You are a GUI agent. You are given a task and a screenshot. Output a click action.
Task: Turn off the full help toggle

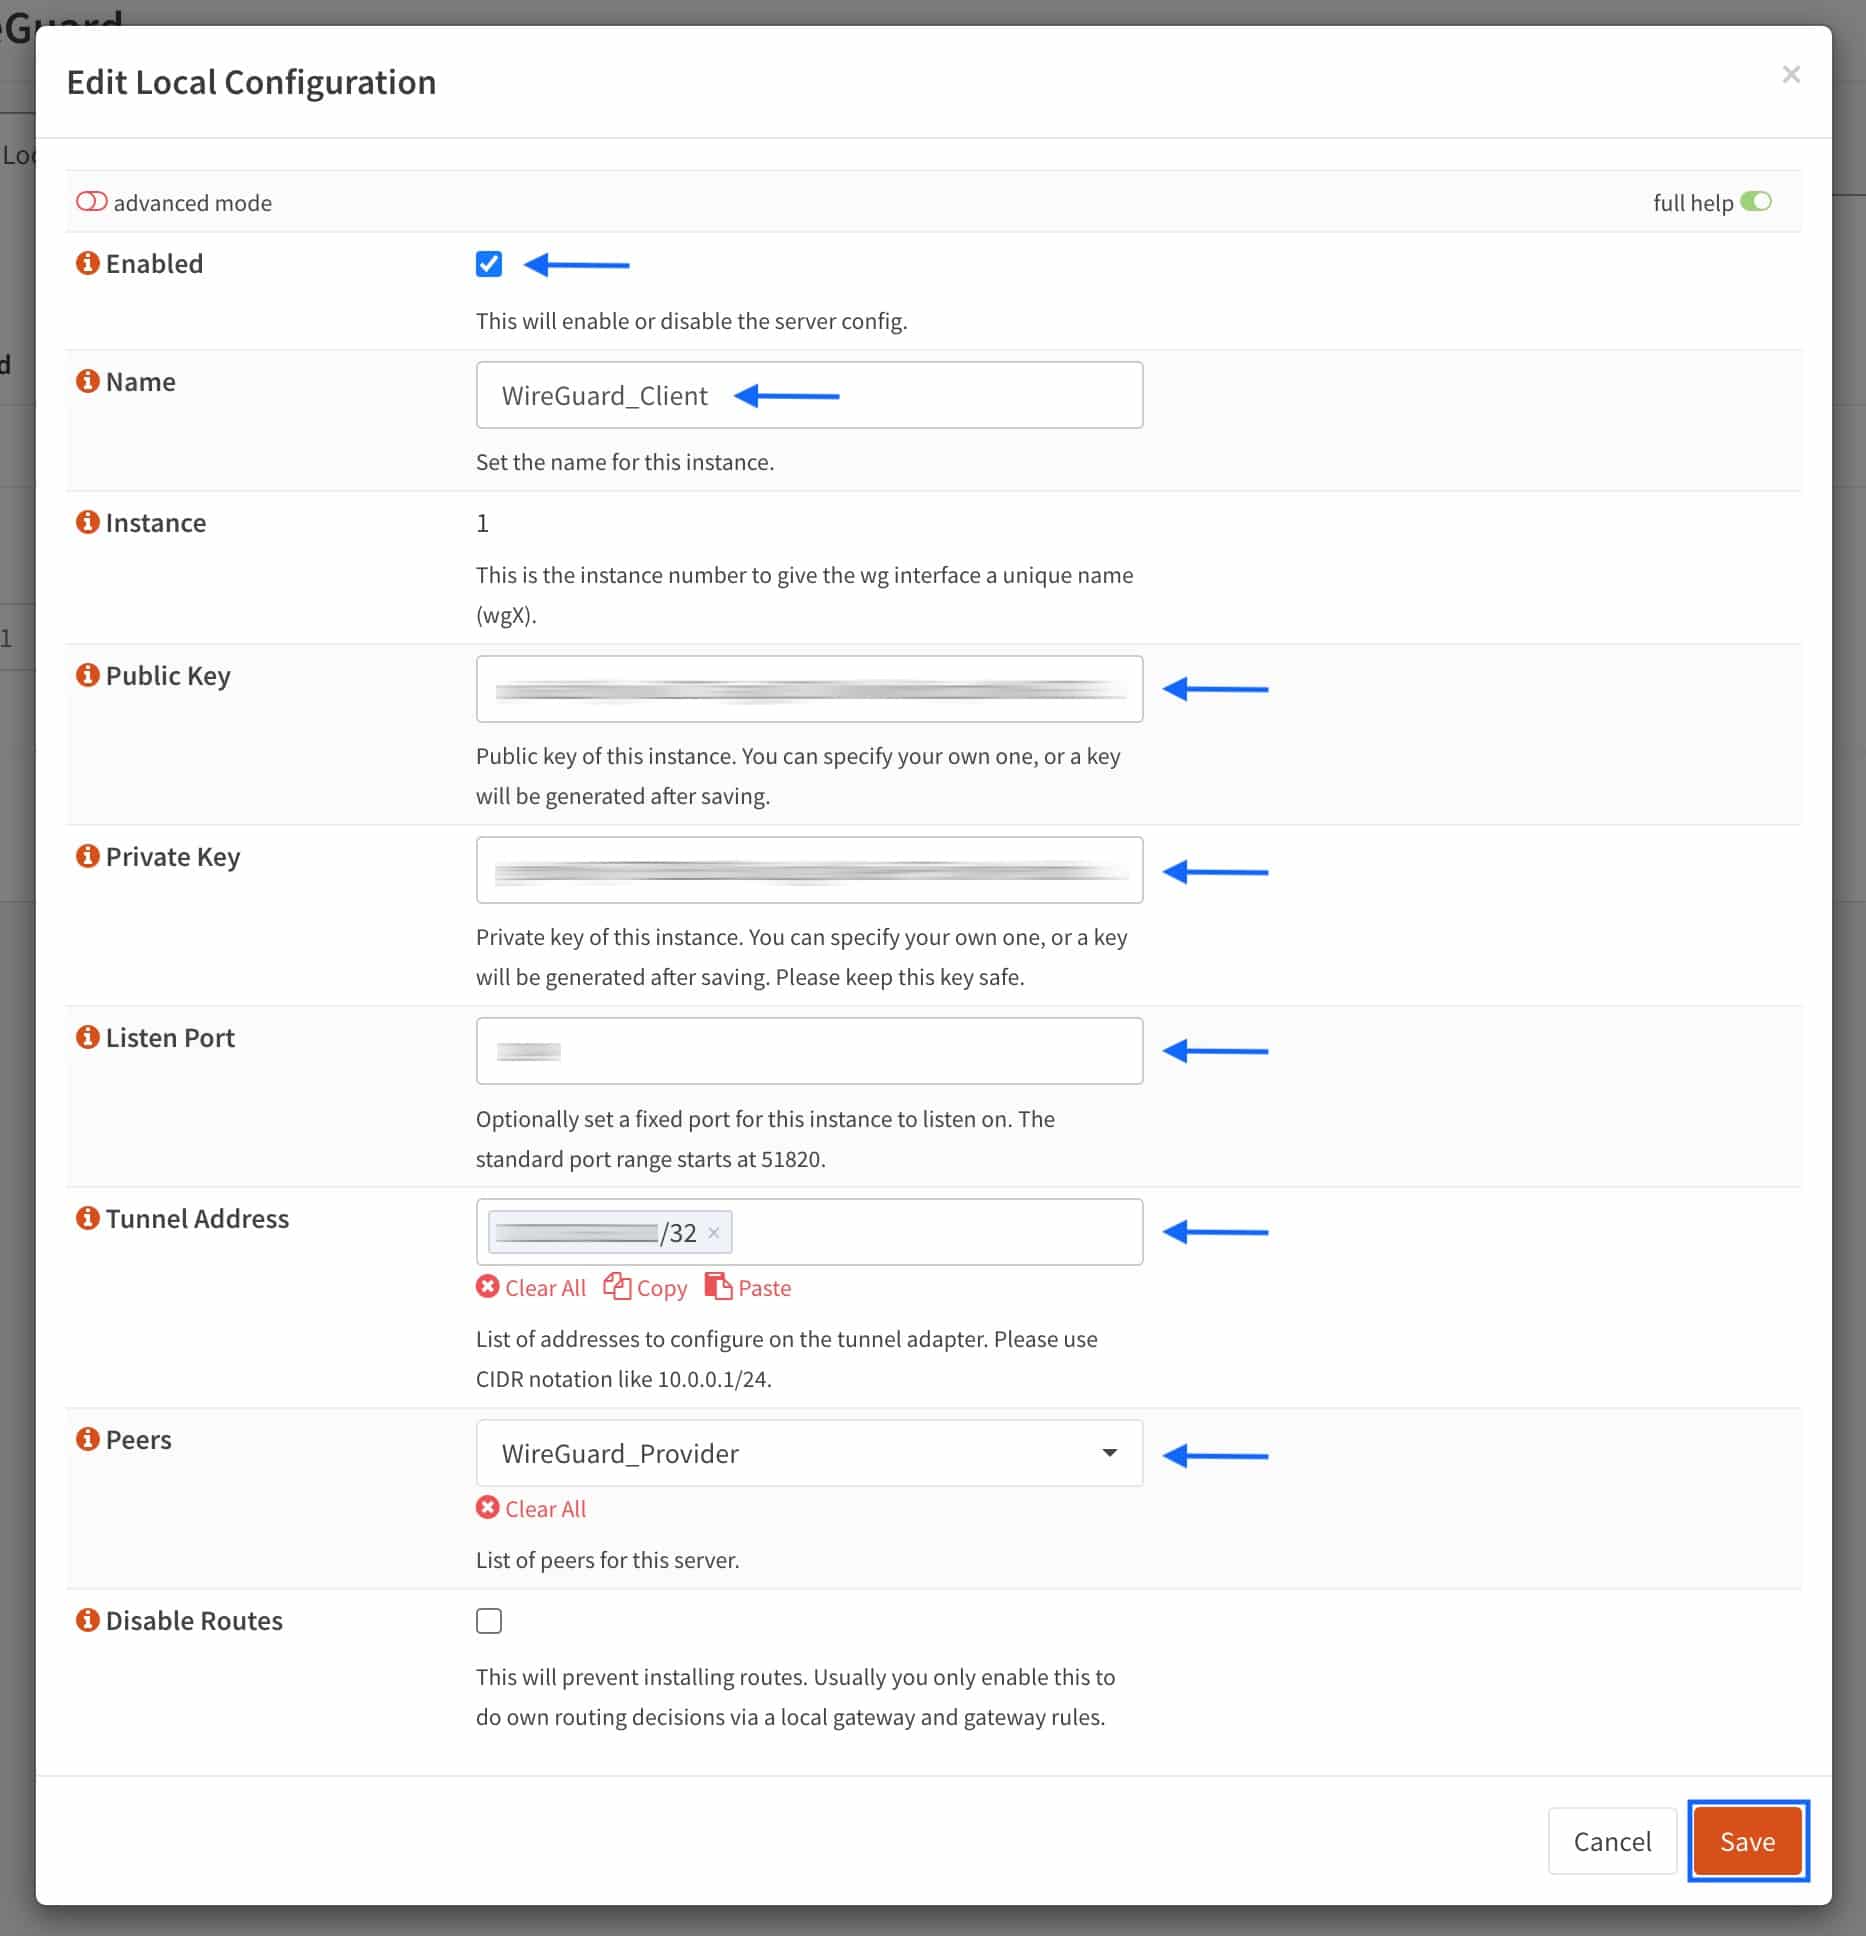click(1756, 202)
